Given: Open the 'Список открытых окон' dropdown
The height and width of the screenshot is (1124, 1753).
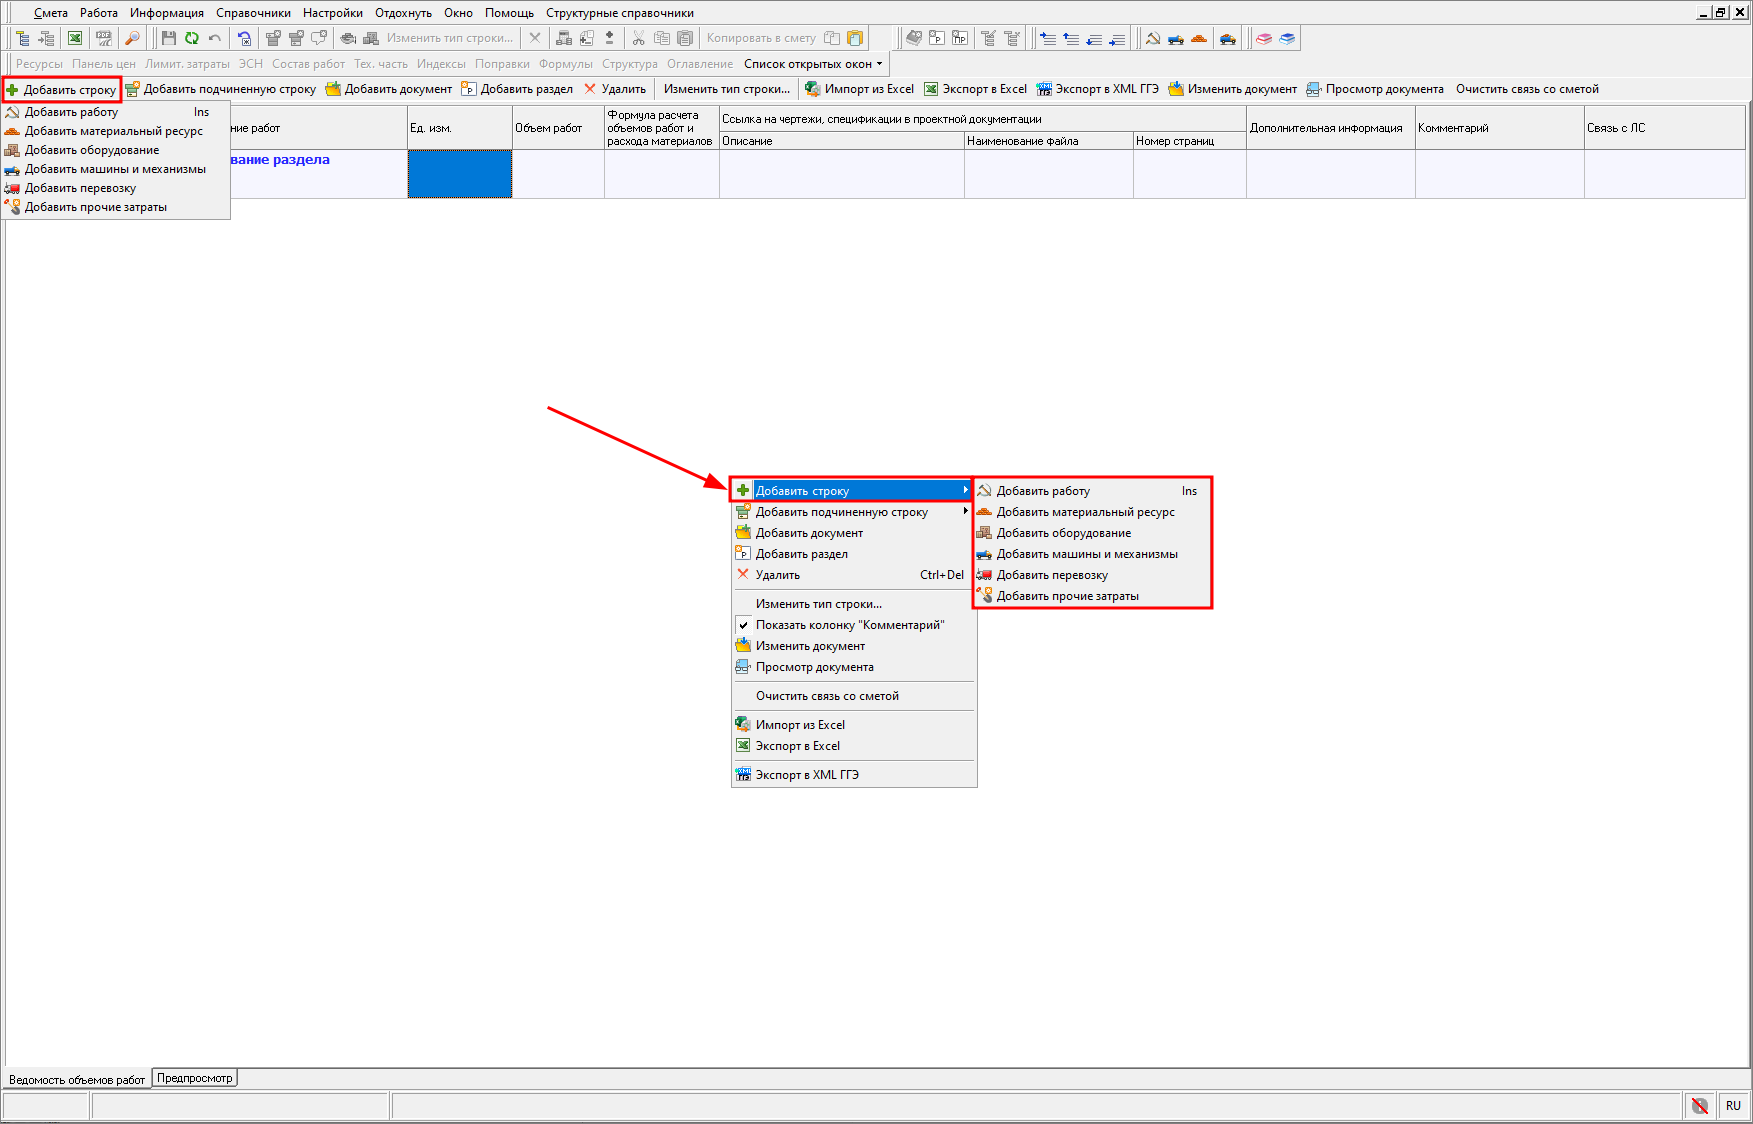Looking at the screenshot, I should [x=813, y=64].
